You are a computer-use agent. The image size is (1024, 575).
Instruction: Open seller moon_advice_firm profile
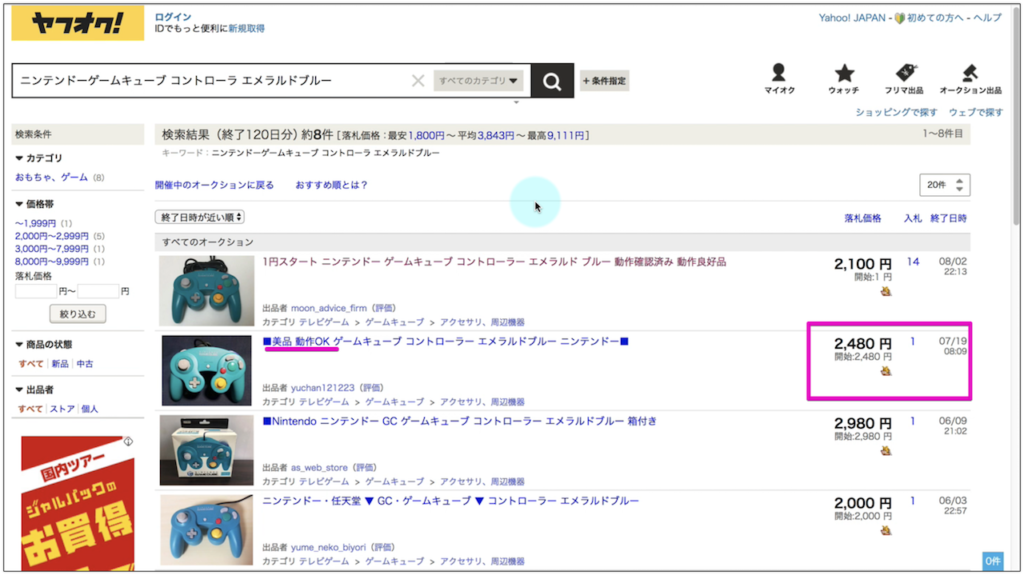328,308
